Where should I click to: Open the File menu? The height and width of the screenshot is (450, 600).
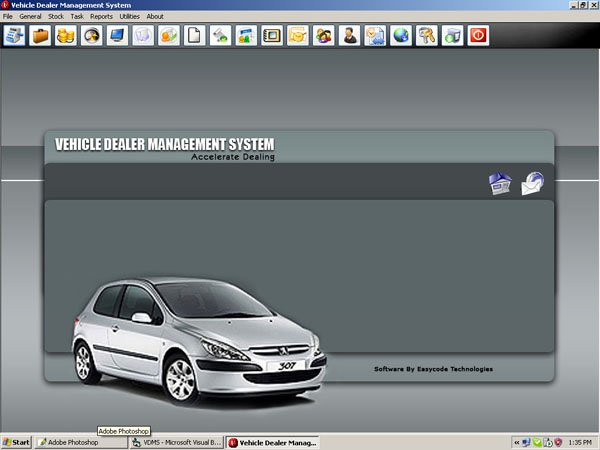tap(8, 17)
